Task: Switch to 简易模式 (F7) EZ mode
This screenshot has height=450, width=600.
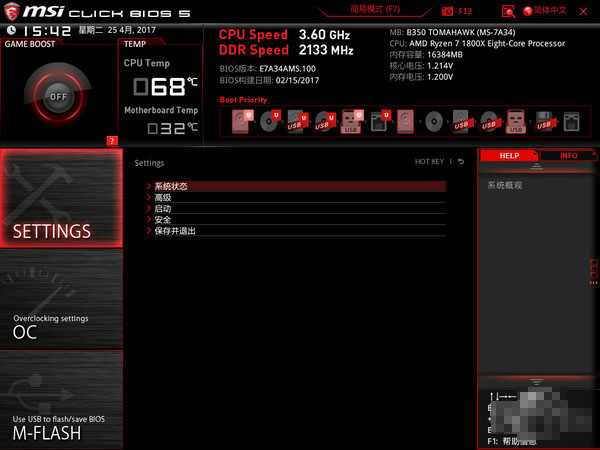Action: point(375,9)
